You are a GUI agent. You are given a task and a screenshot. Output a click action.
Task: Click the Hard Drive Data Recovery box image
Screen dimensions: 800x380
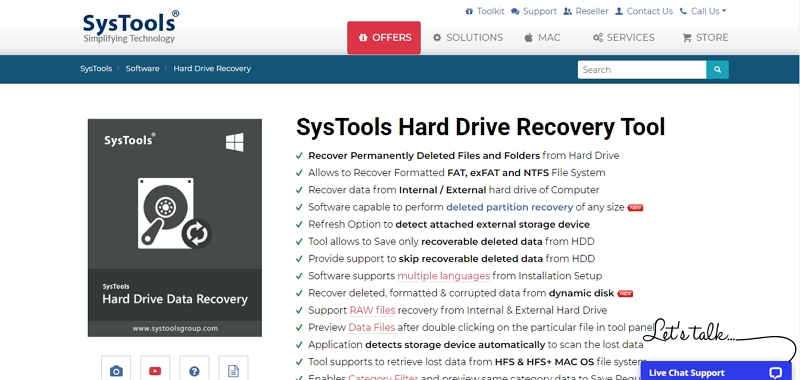tap(174, 227)
